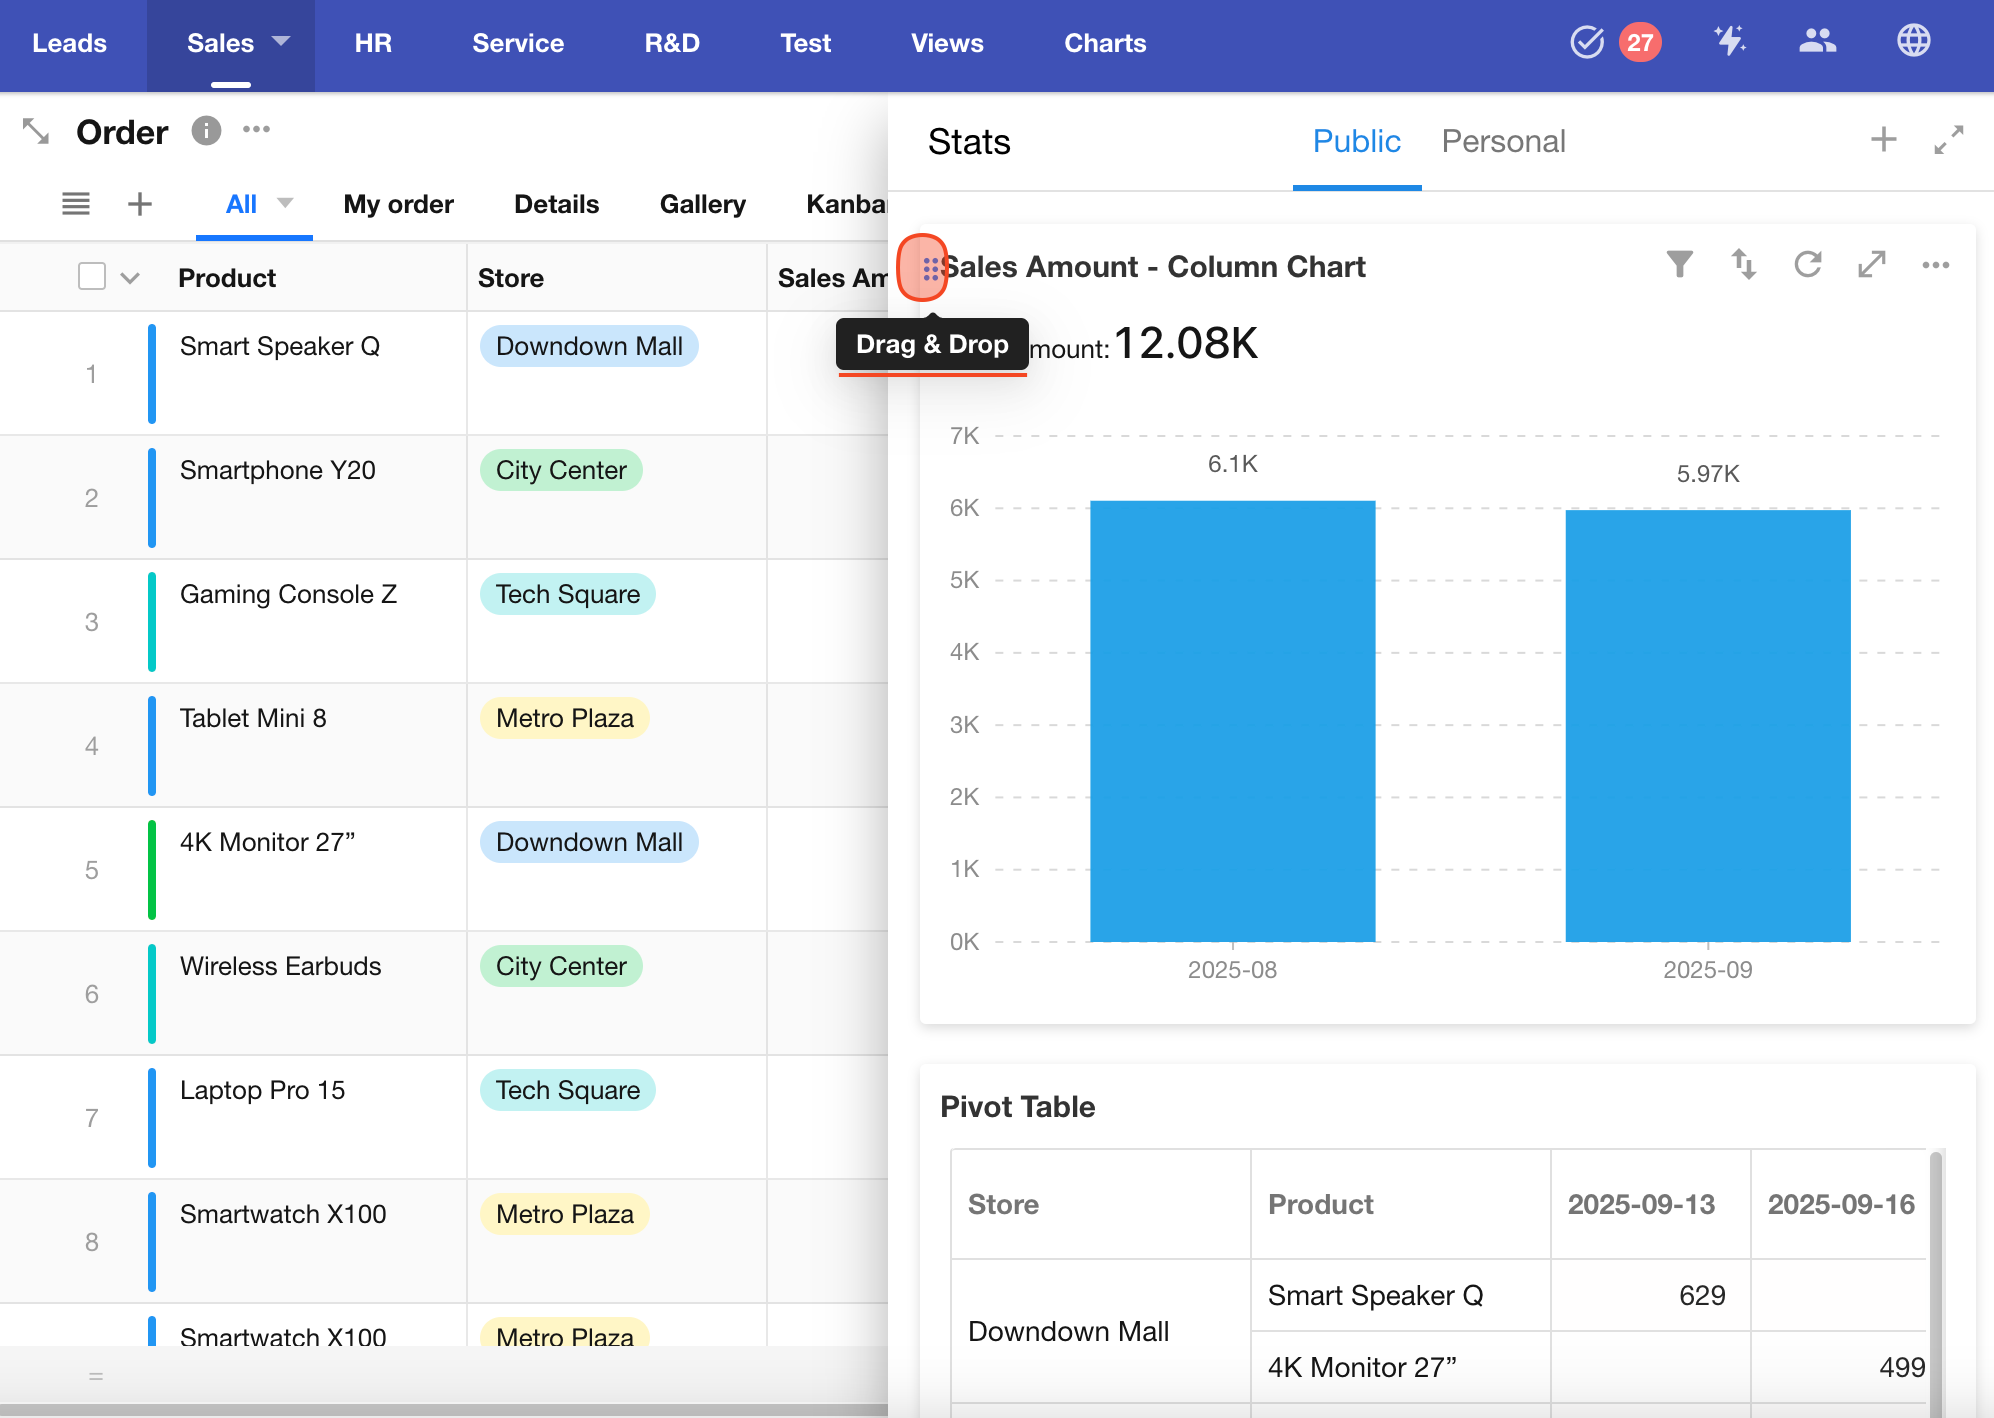Toggle the select-all checkbox in table header
Viewport: 1994px width, 1418px height.
pyautogui.click(x=92, y=277)
